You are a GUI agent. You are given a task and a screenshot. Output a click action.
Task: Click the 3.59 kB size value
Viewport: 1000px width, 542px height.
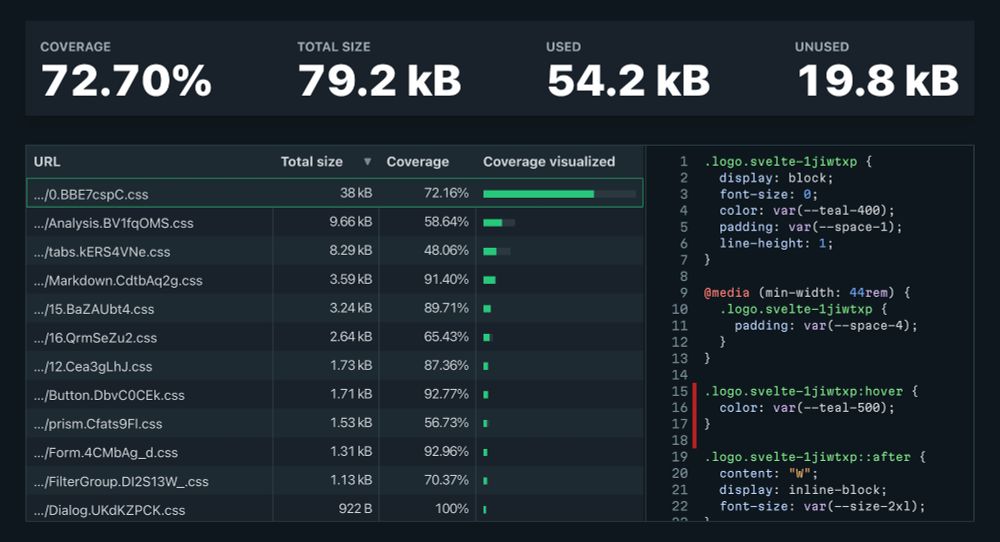(x=351, y=279)
